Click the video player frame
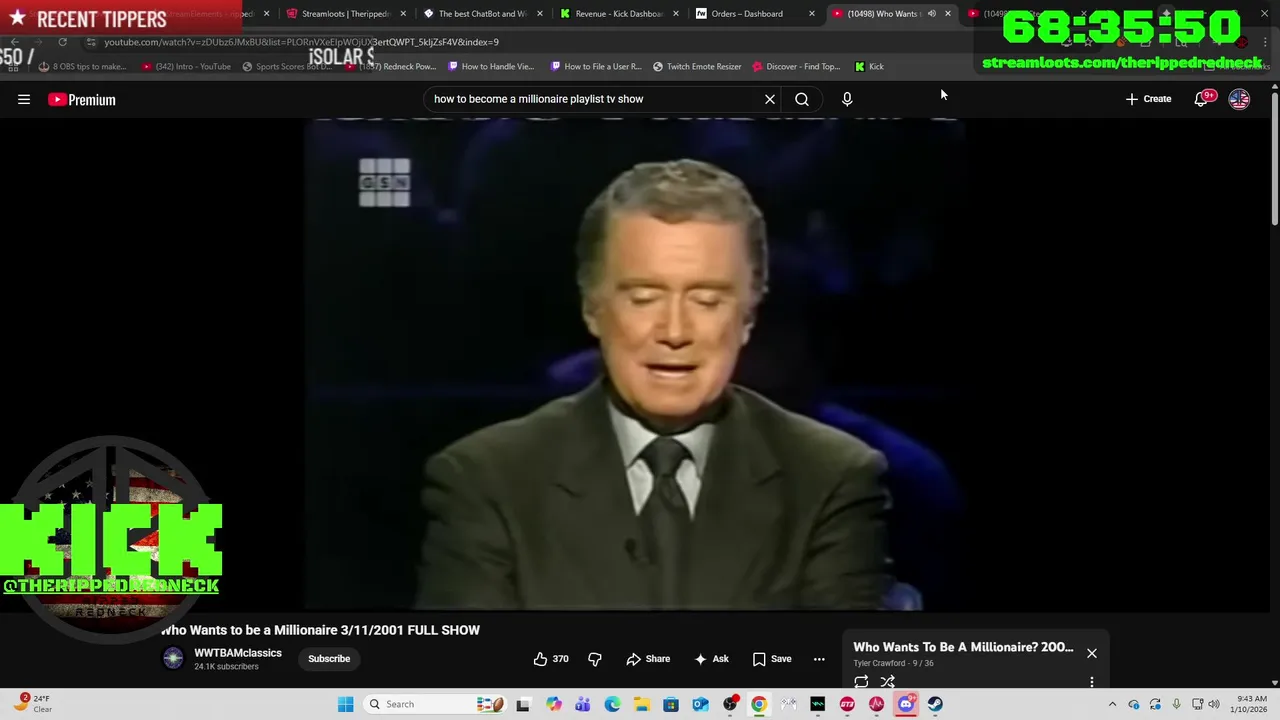This screenshot has width=1280, height=720. click(635, 365)
